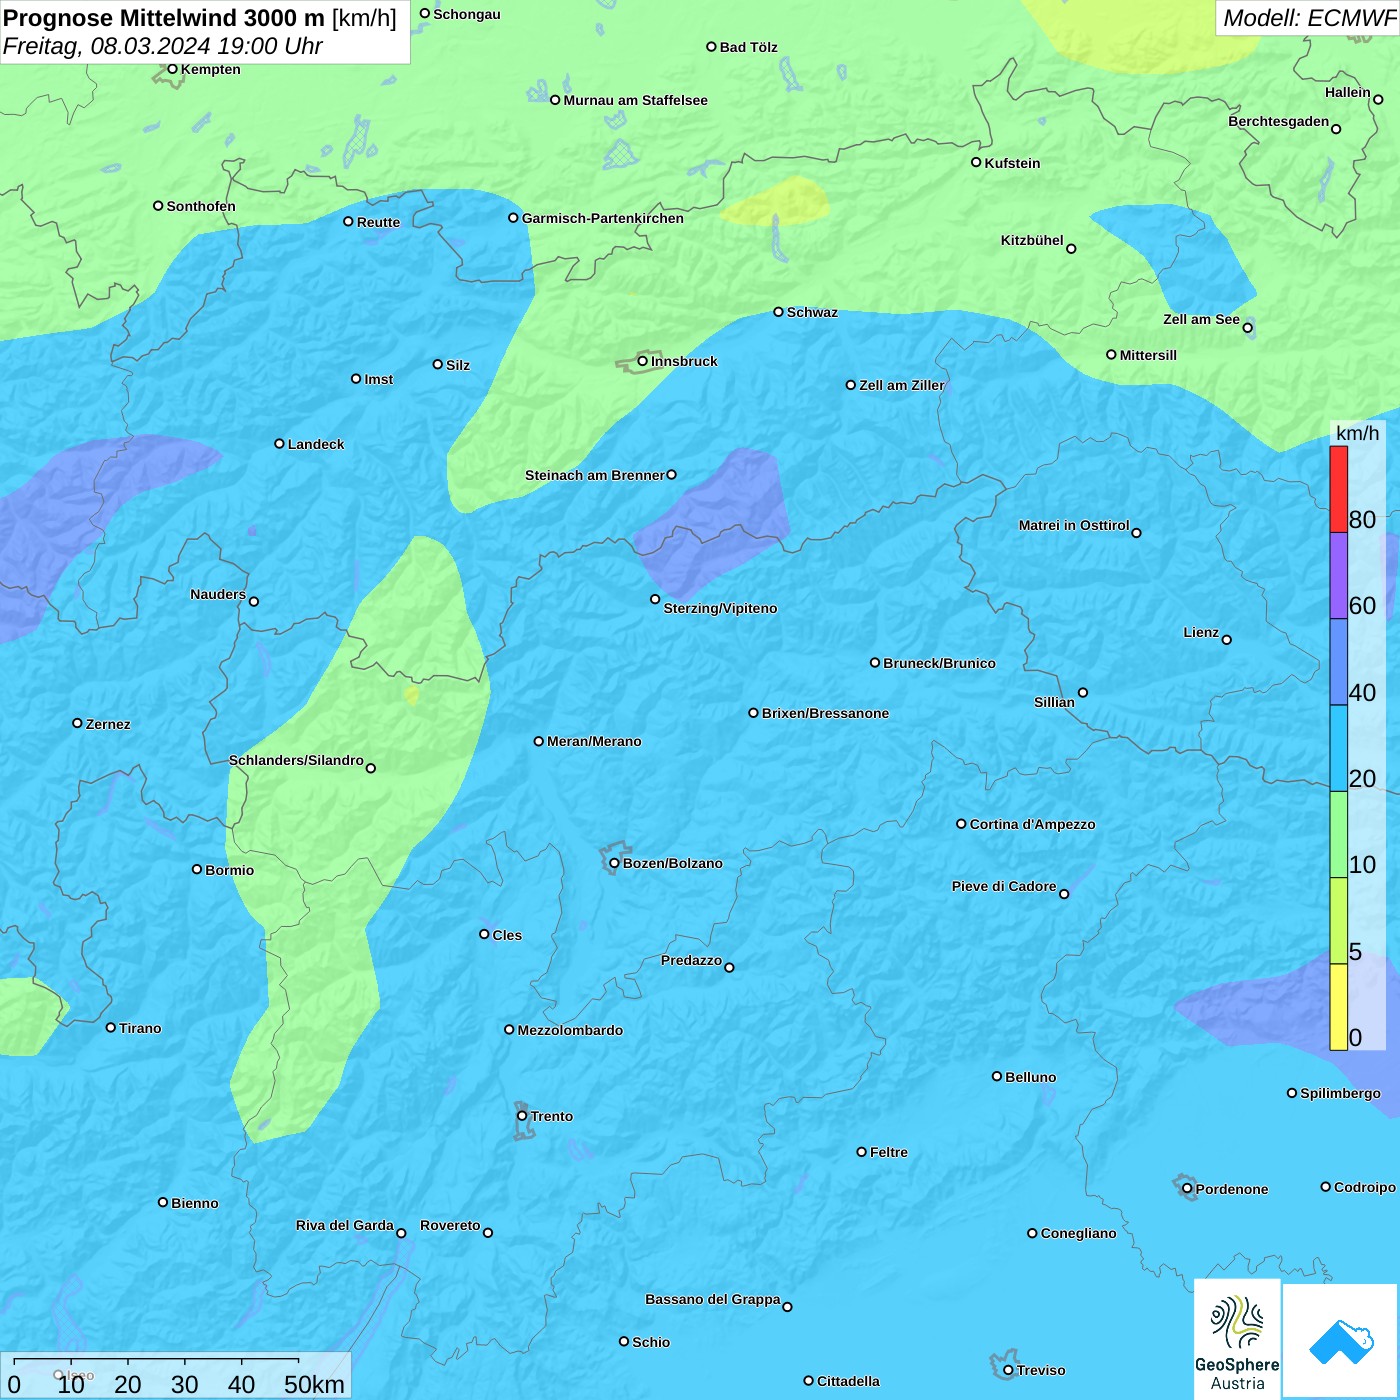Click the Pordenone city marker
Screen dimensions: 1400x1400
click(x=1187, y=1189)
